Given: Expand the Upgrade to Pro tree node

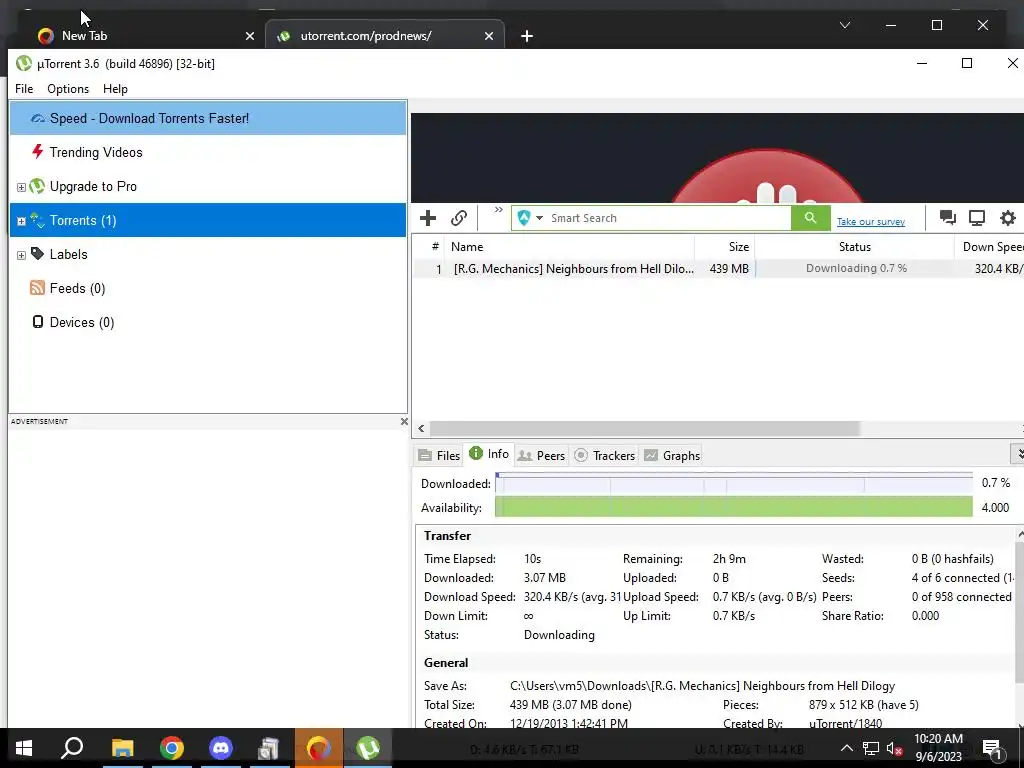Looking at the screenshot, I should [x=21, y=187].
